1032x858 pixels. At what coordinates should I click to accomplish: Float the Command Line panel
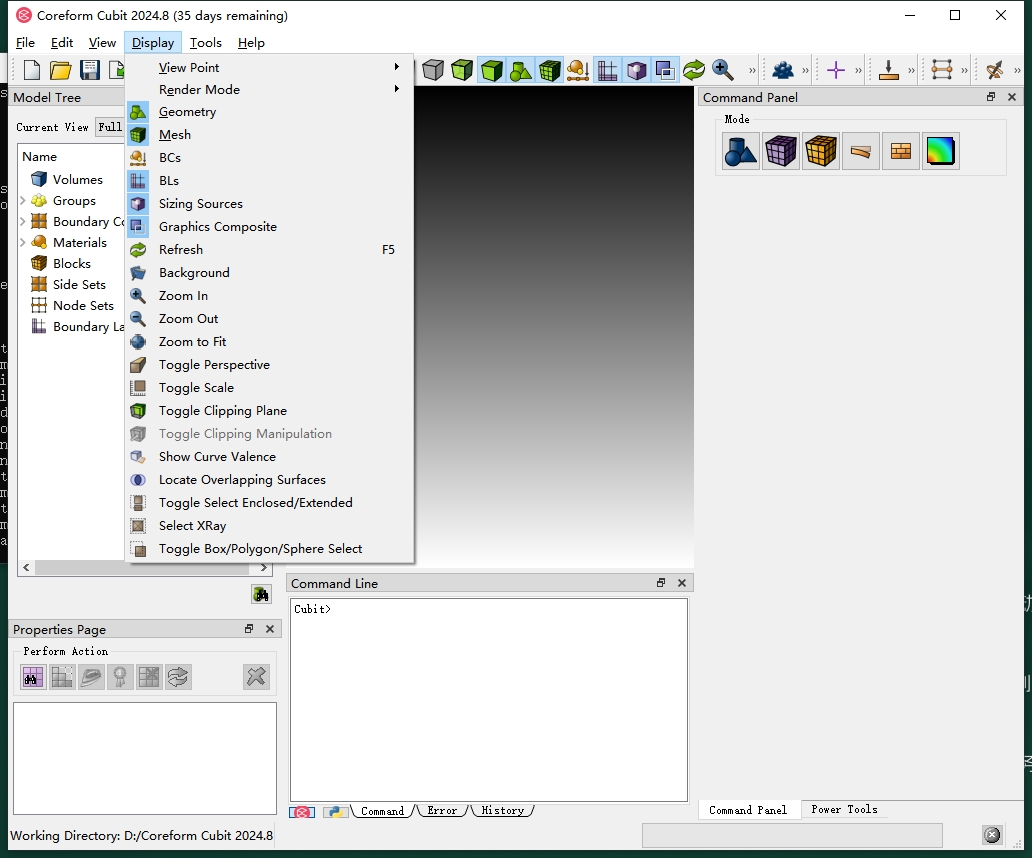coord(661,583)
